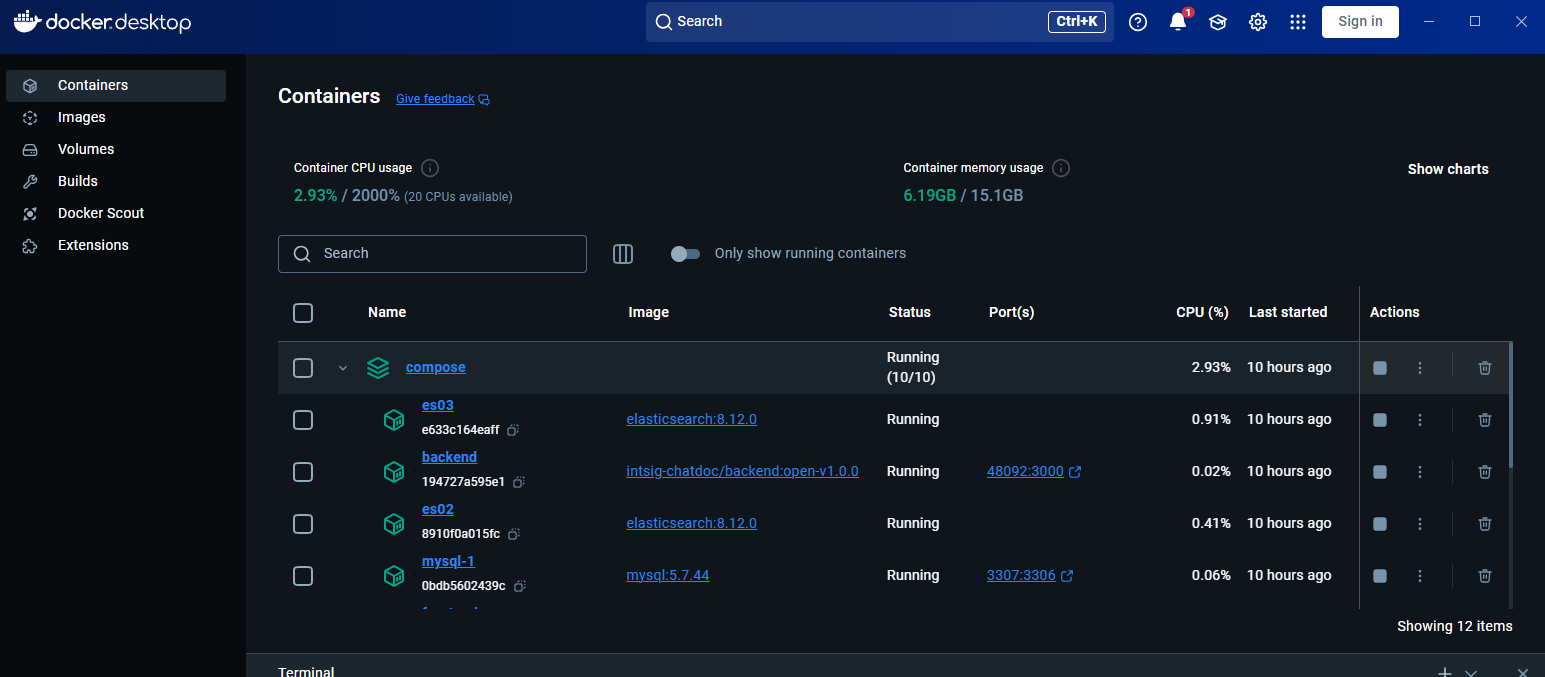Open the Learning center graduation cap icon
This screenshot has width=1545, height=677.
pyautogui.click(x=1217, y=22)
